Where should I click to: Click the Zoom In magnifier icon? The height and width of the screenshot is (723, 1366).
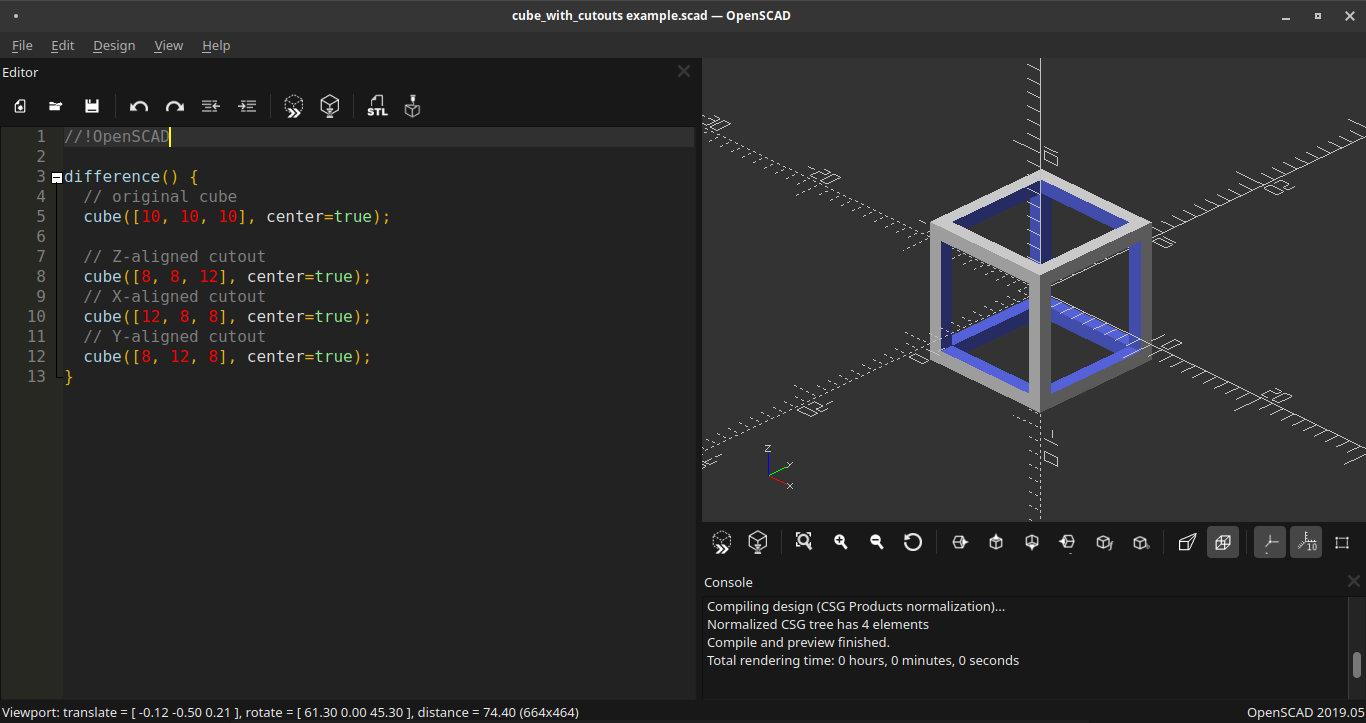point(841,542)
